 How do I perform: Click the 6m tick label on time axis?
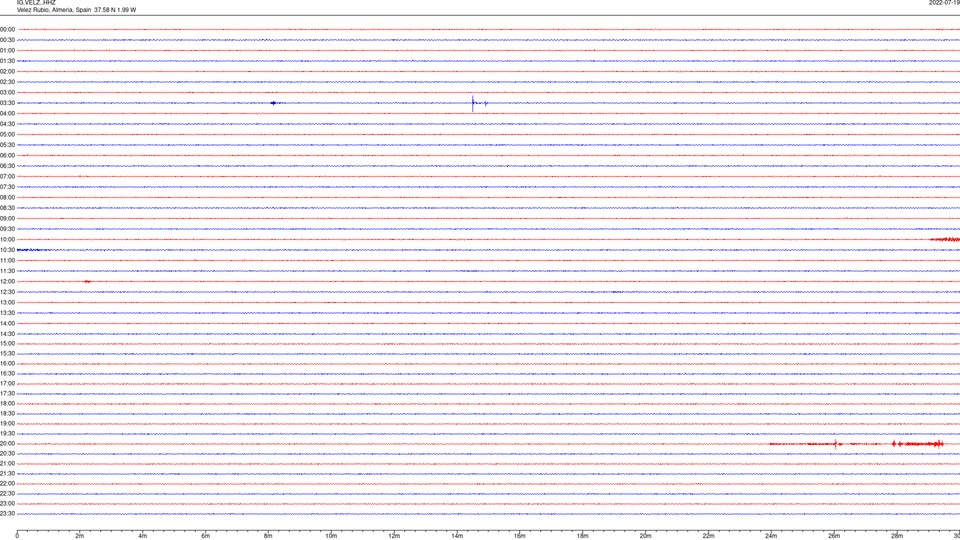(x=206, y=536)
